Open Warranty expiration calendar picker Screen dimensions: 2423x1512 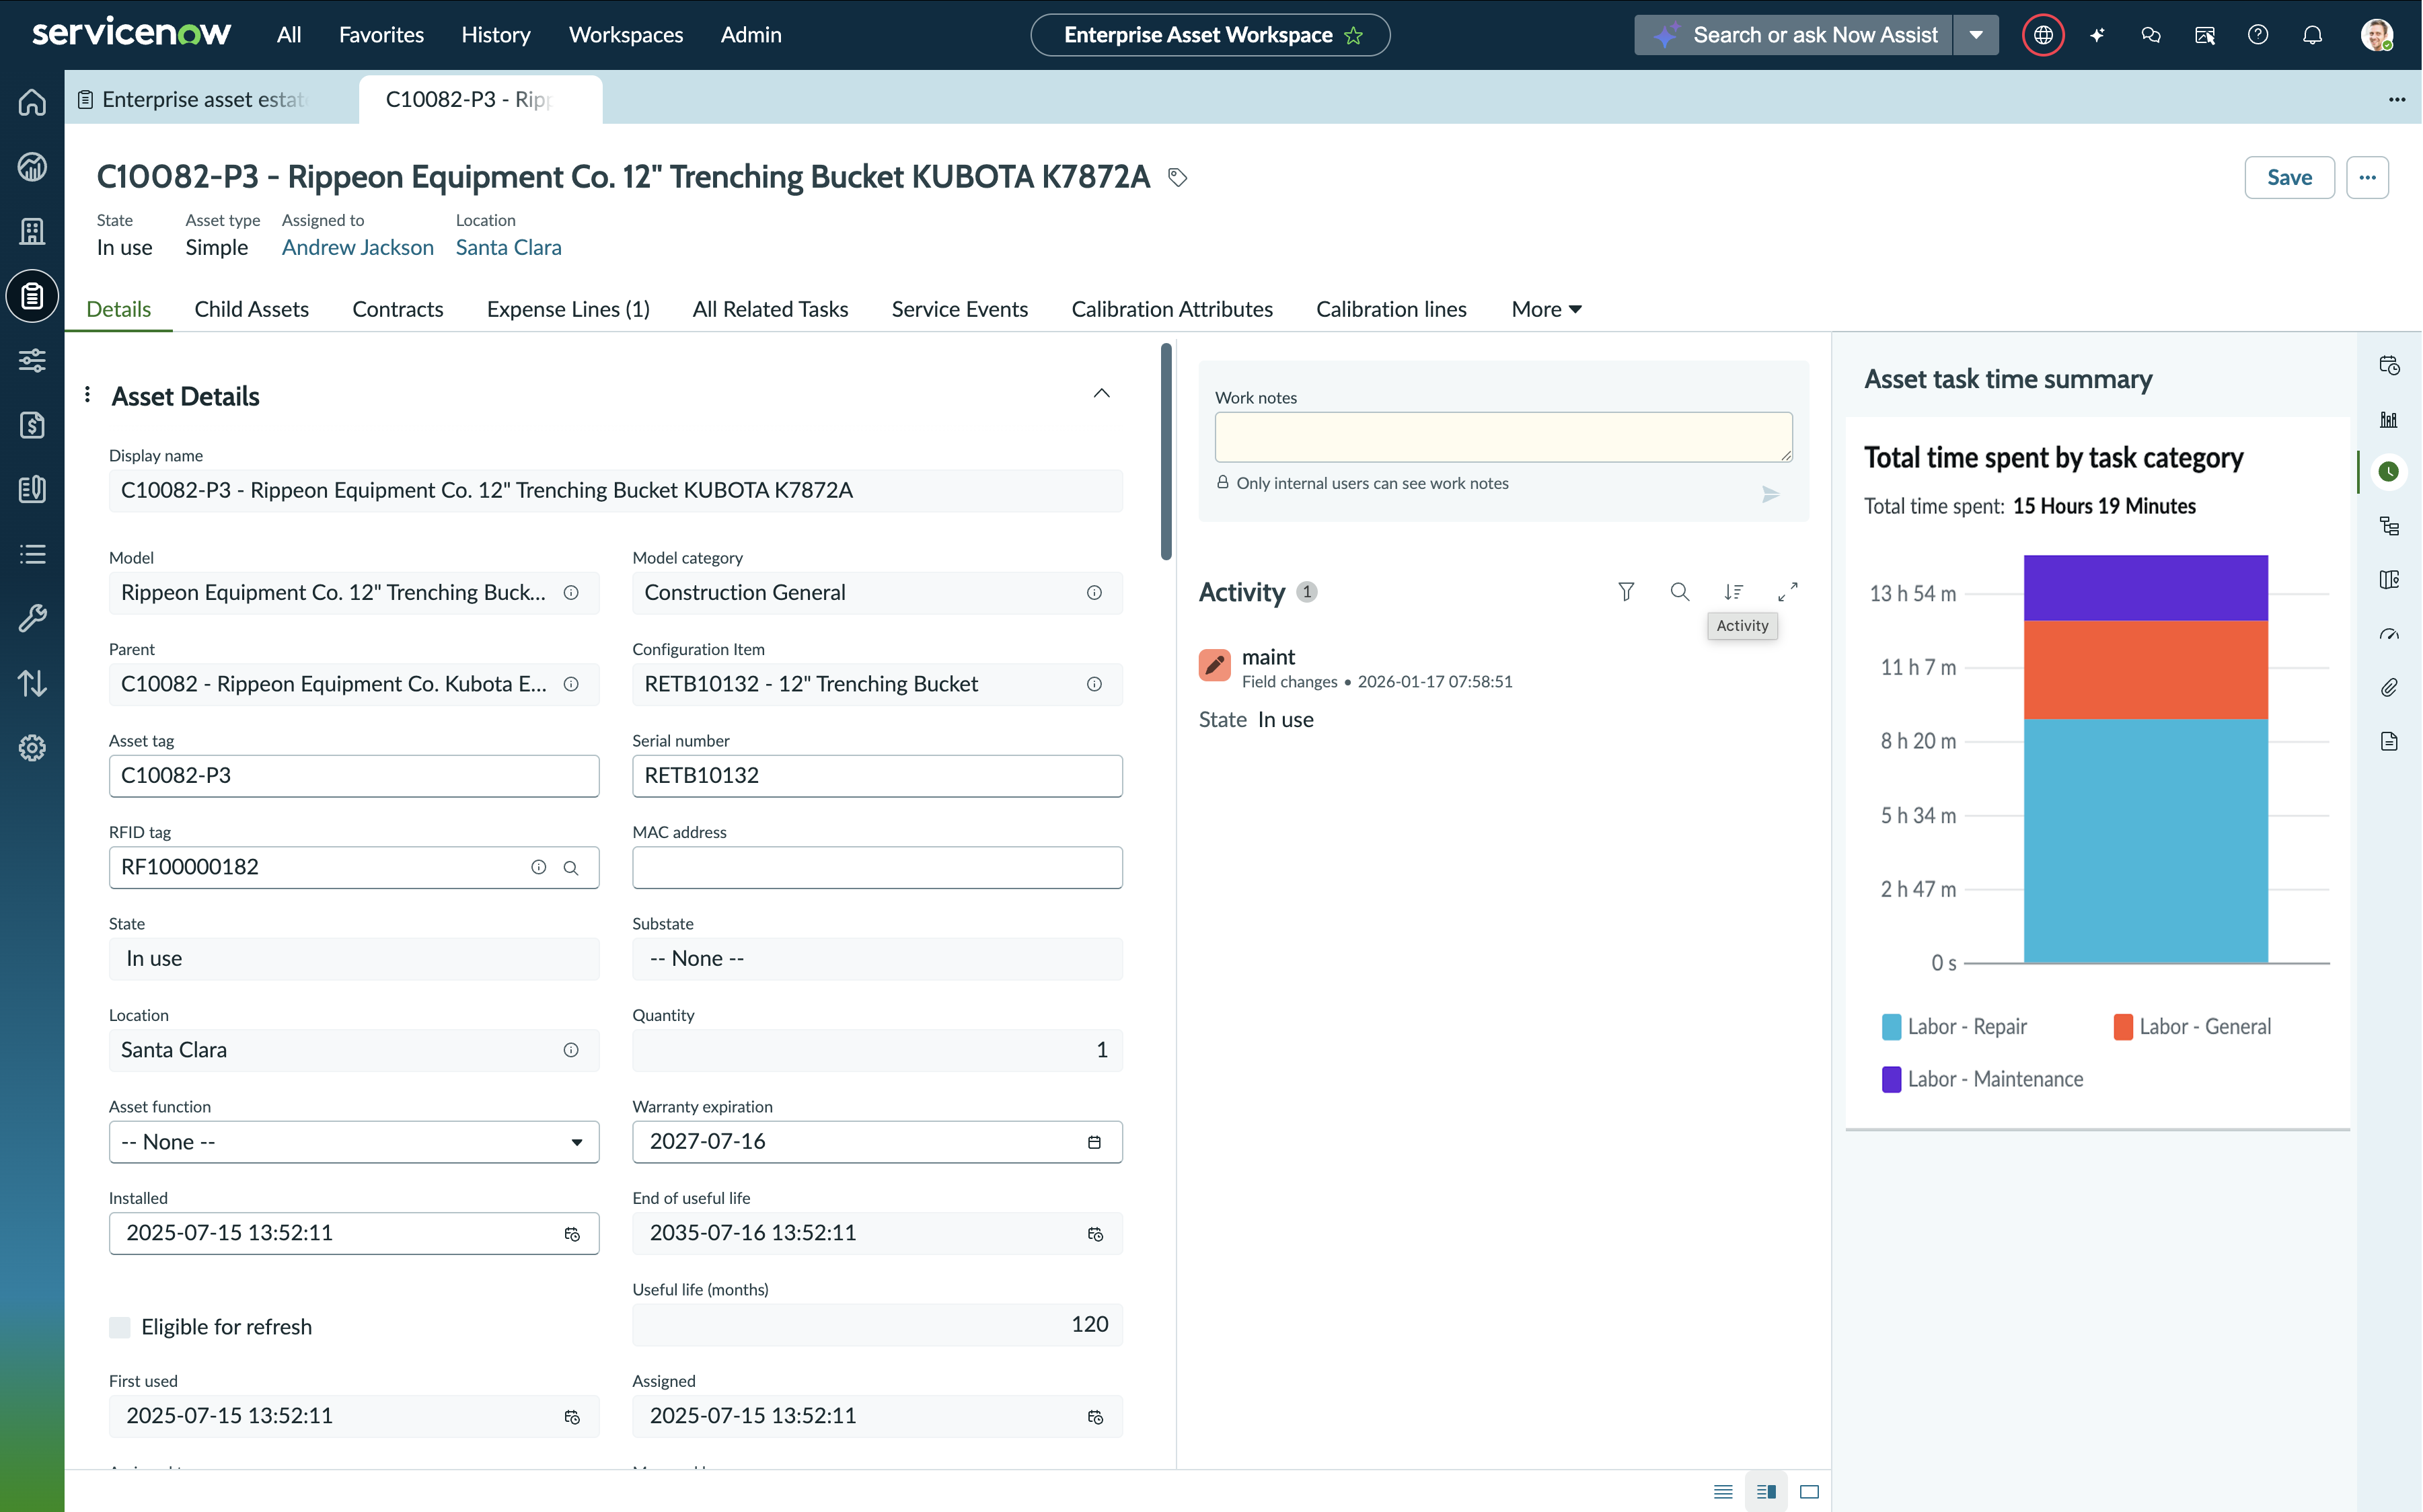click(1094, 1142)
